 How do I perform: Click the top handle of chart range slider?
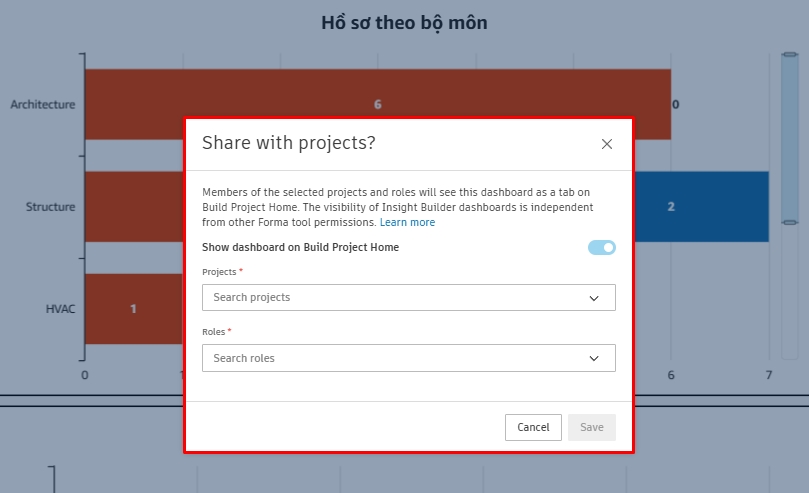pyautogui.click(x=790, y=54)
